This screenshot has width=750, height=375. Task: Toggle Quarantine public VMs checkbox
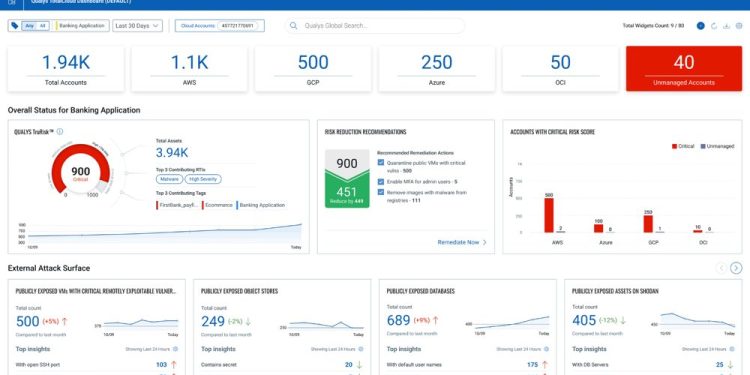381,163
